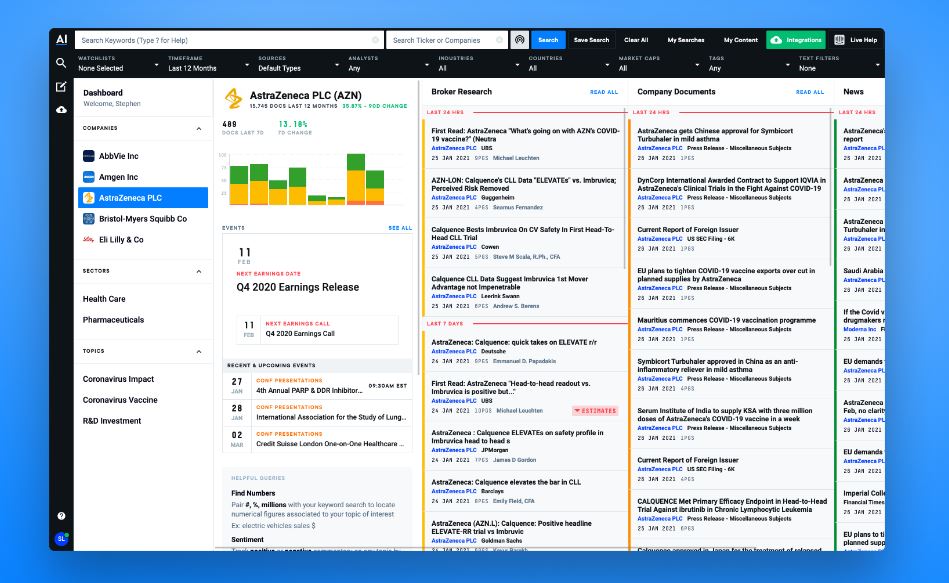Click the Eli Lilly & Co logo
The image size is (949, 583).
coord(88,239)
